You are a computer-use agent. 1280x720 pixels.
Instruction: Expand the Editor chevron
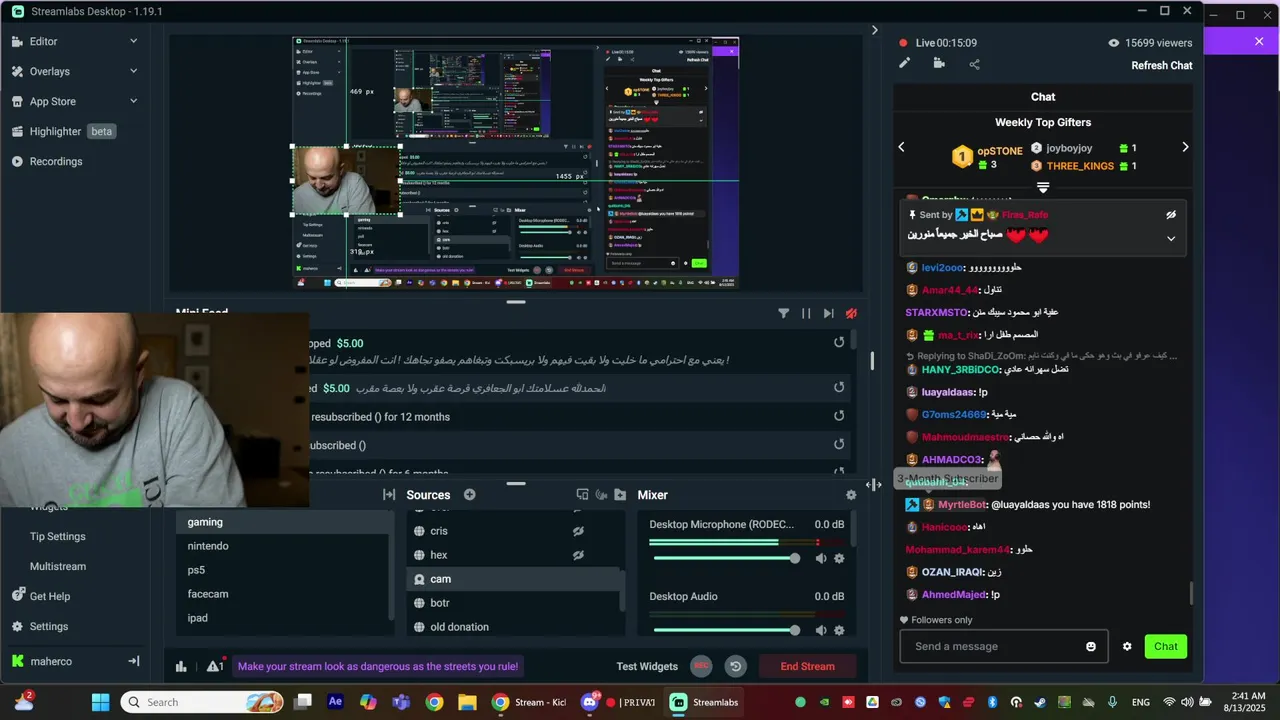point(134,41)
